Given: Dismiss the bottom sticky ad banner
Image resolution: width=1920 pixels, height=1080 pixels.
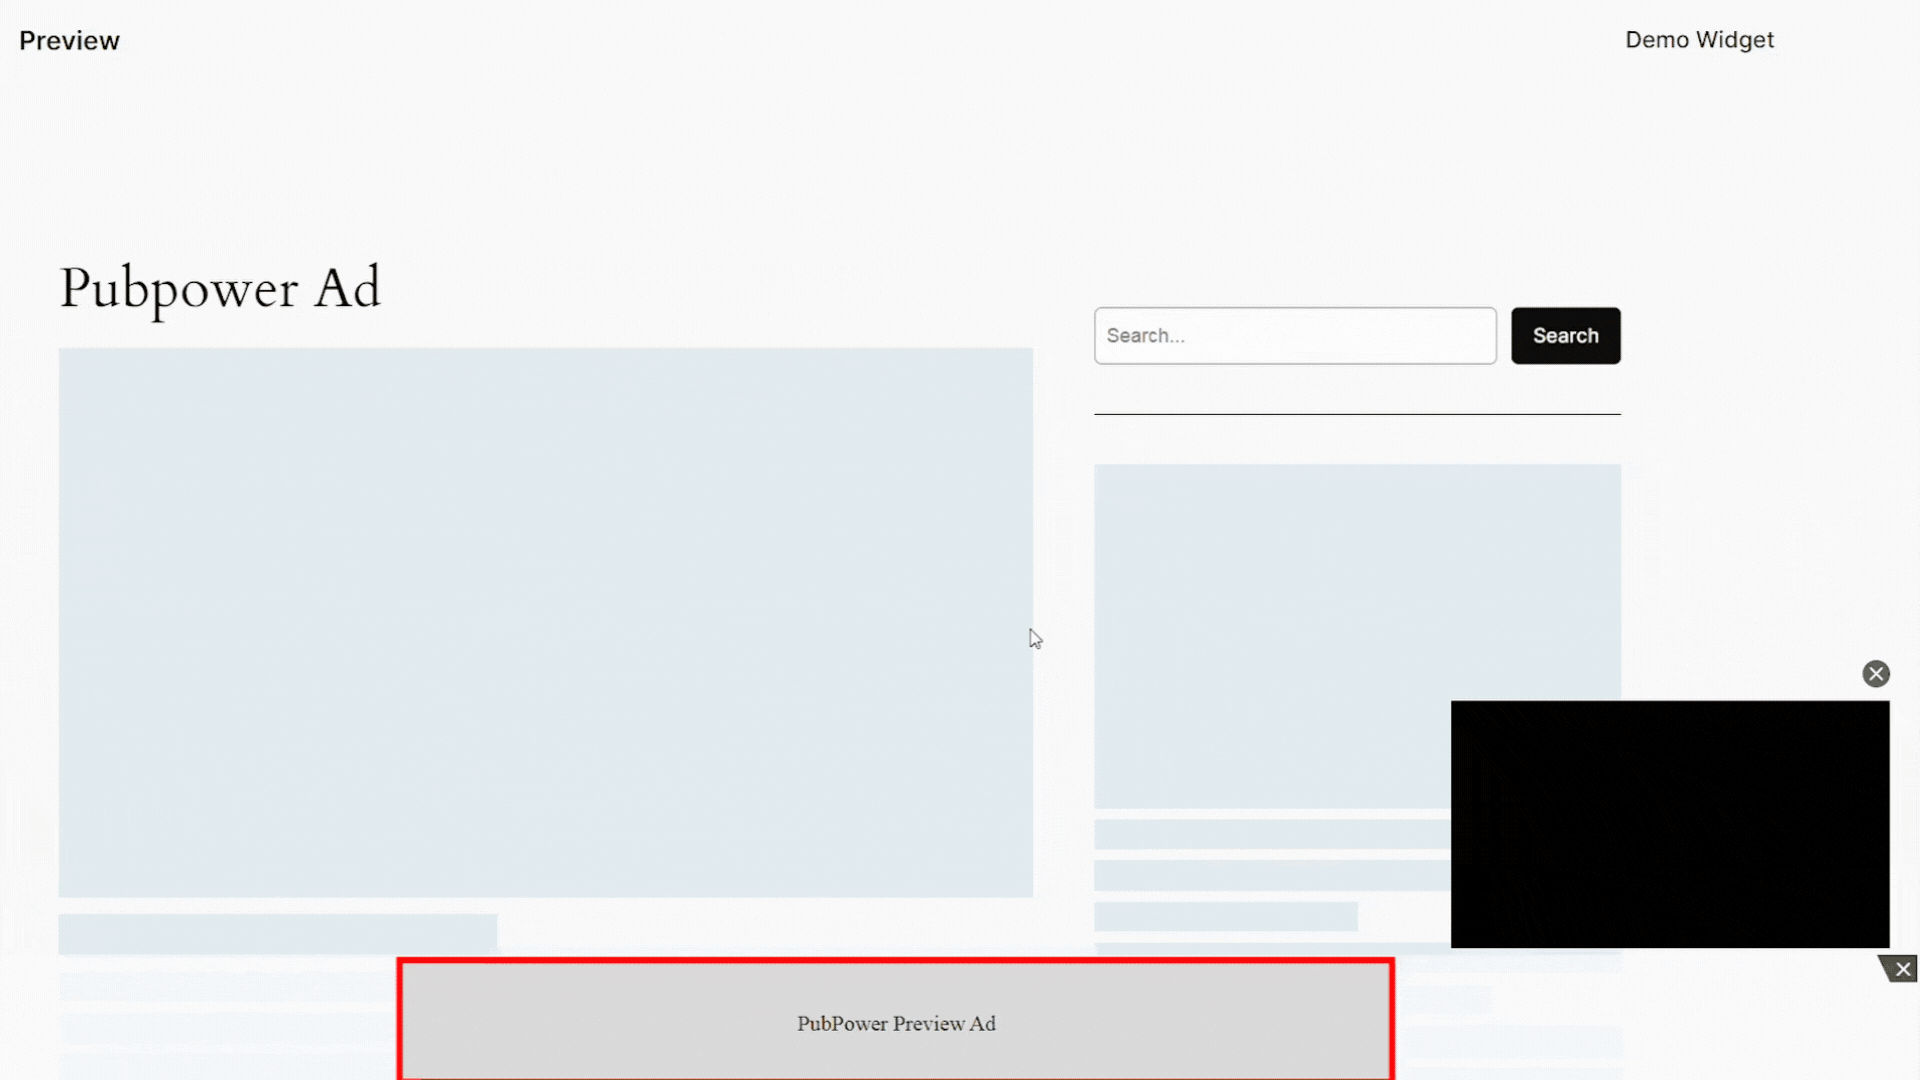Looking at the screenshot, I should click(1902, 969).
